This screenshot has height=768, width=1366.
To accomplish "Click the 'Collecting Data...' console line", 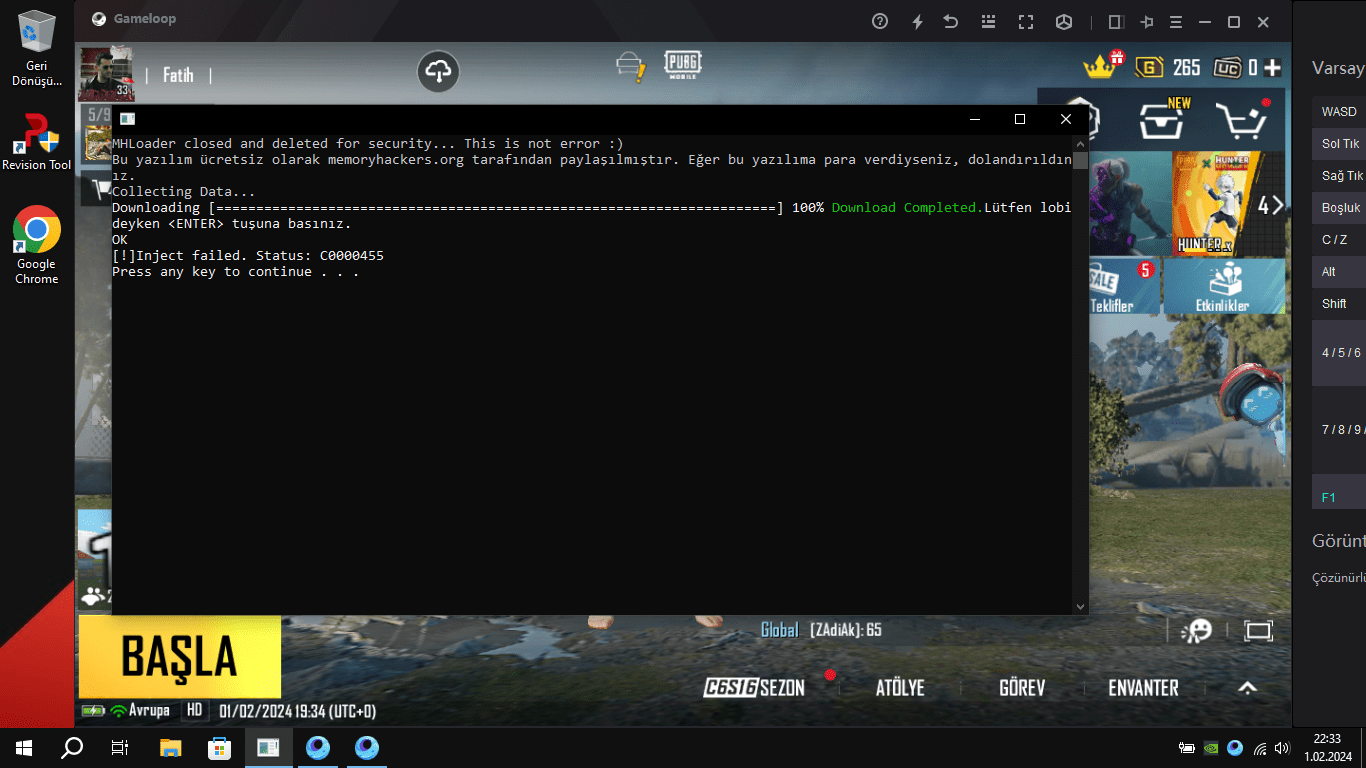I will tap(184, 192).
